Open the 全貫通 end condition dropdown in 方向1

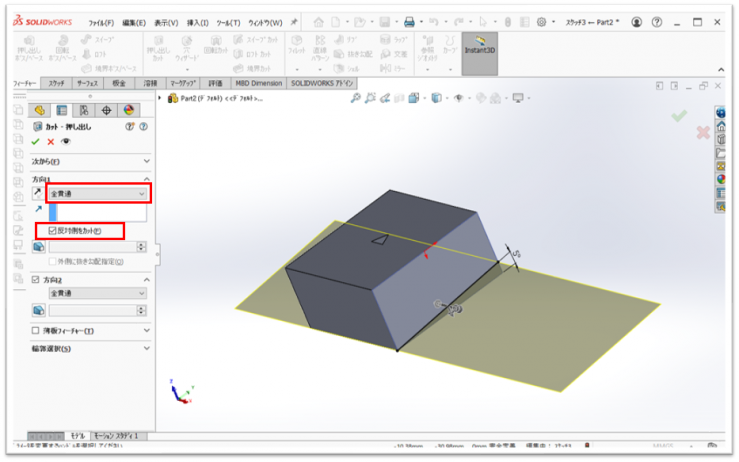97,193
